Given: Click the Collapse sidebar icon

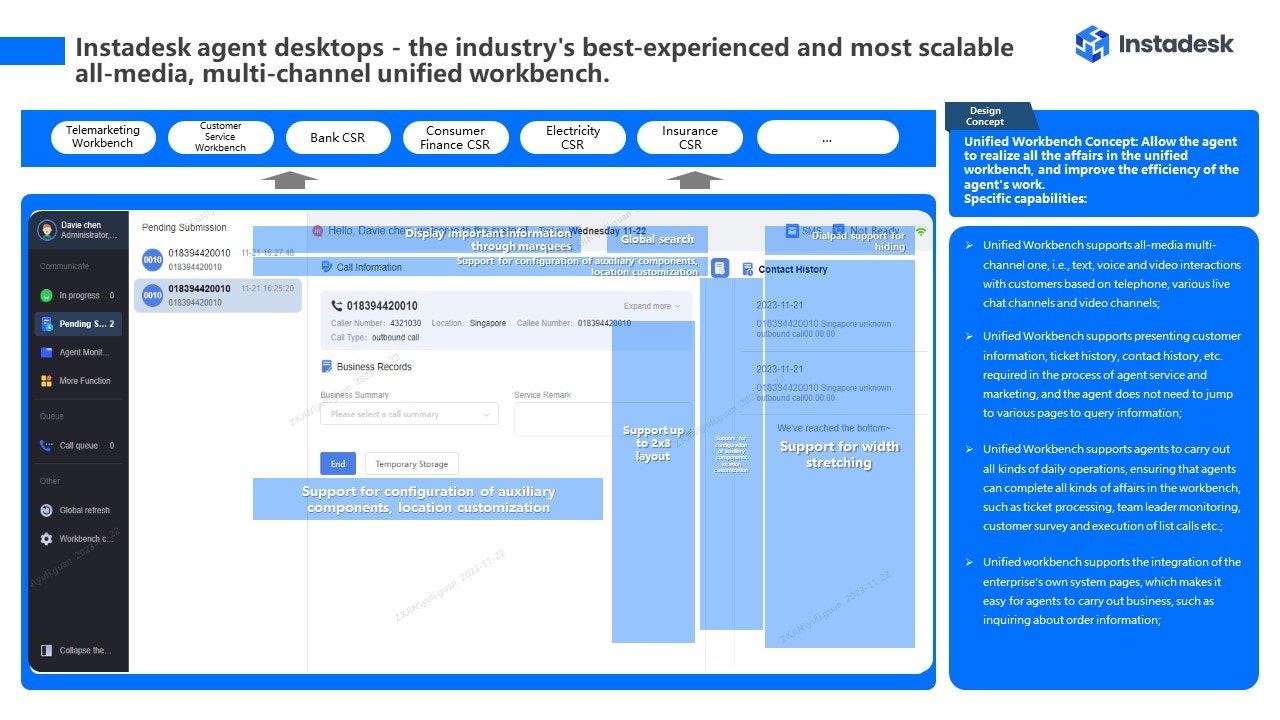Looking at the screenshot, I should (46, 651).
